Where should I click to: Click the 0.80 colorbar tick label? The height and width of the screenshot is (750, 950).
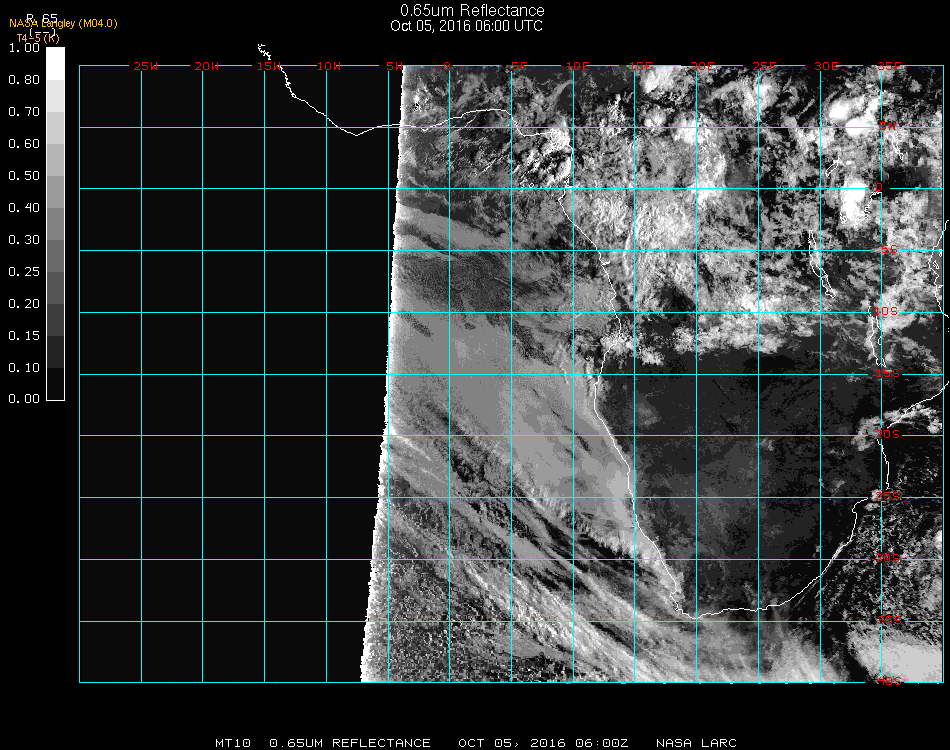click(23, 80)
